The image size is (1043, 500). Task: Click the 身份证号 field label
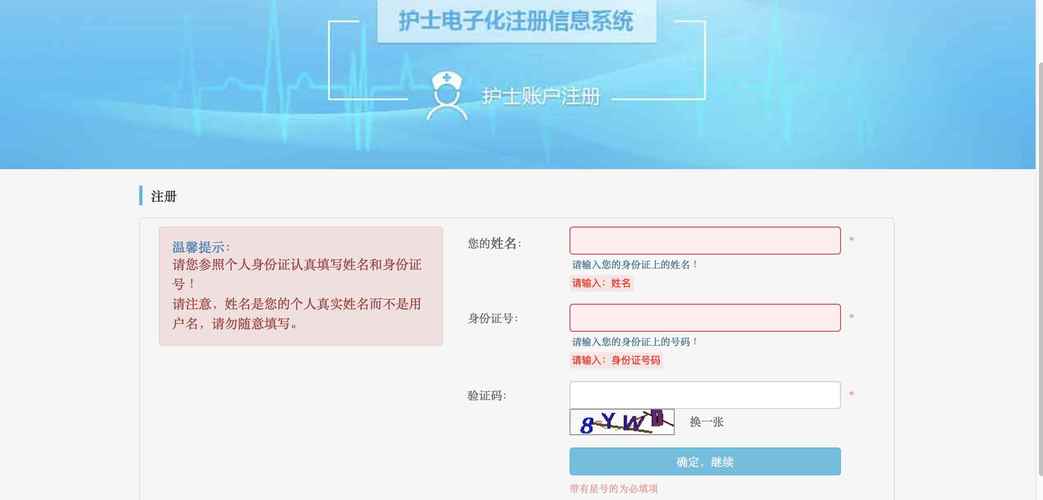tap(492, 318)
